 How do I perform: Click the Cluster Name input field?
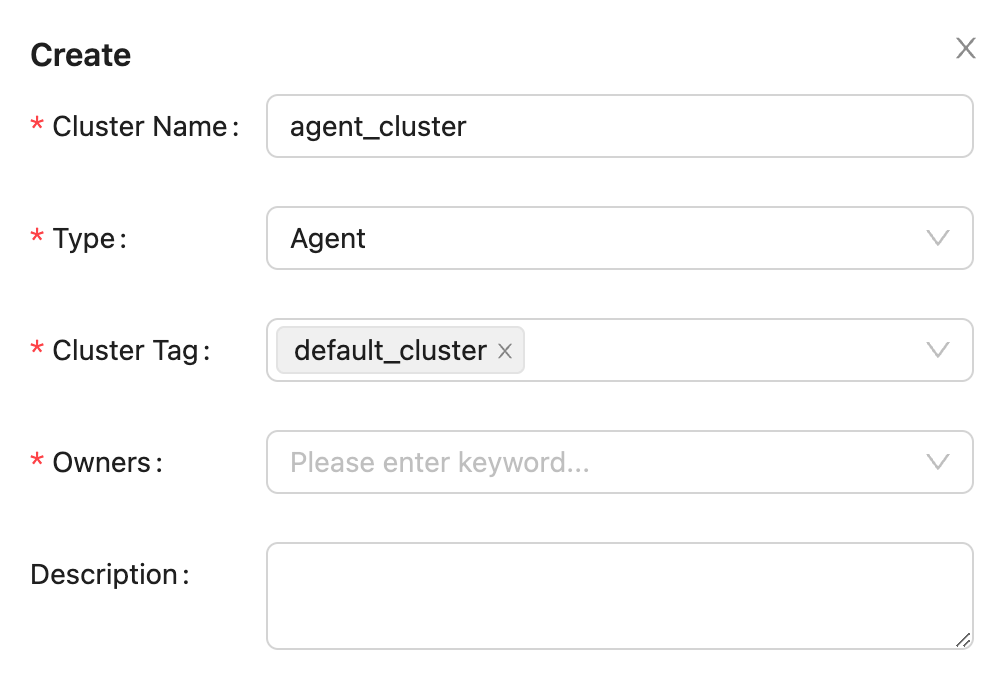coord(619,127)
